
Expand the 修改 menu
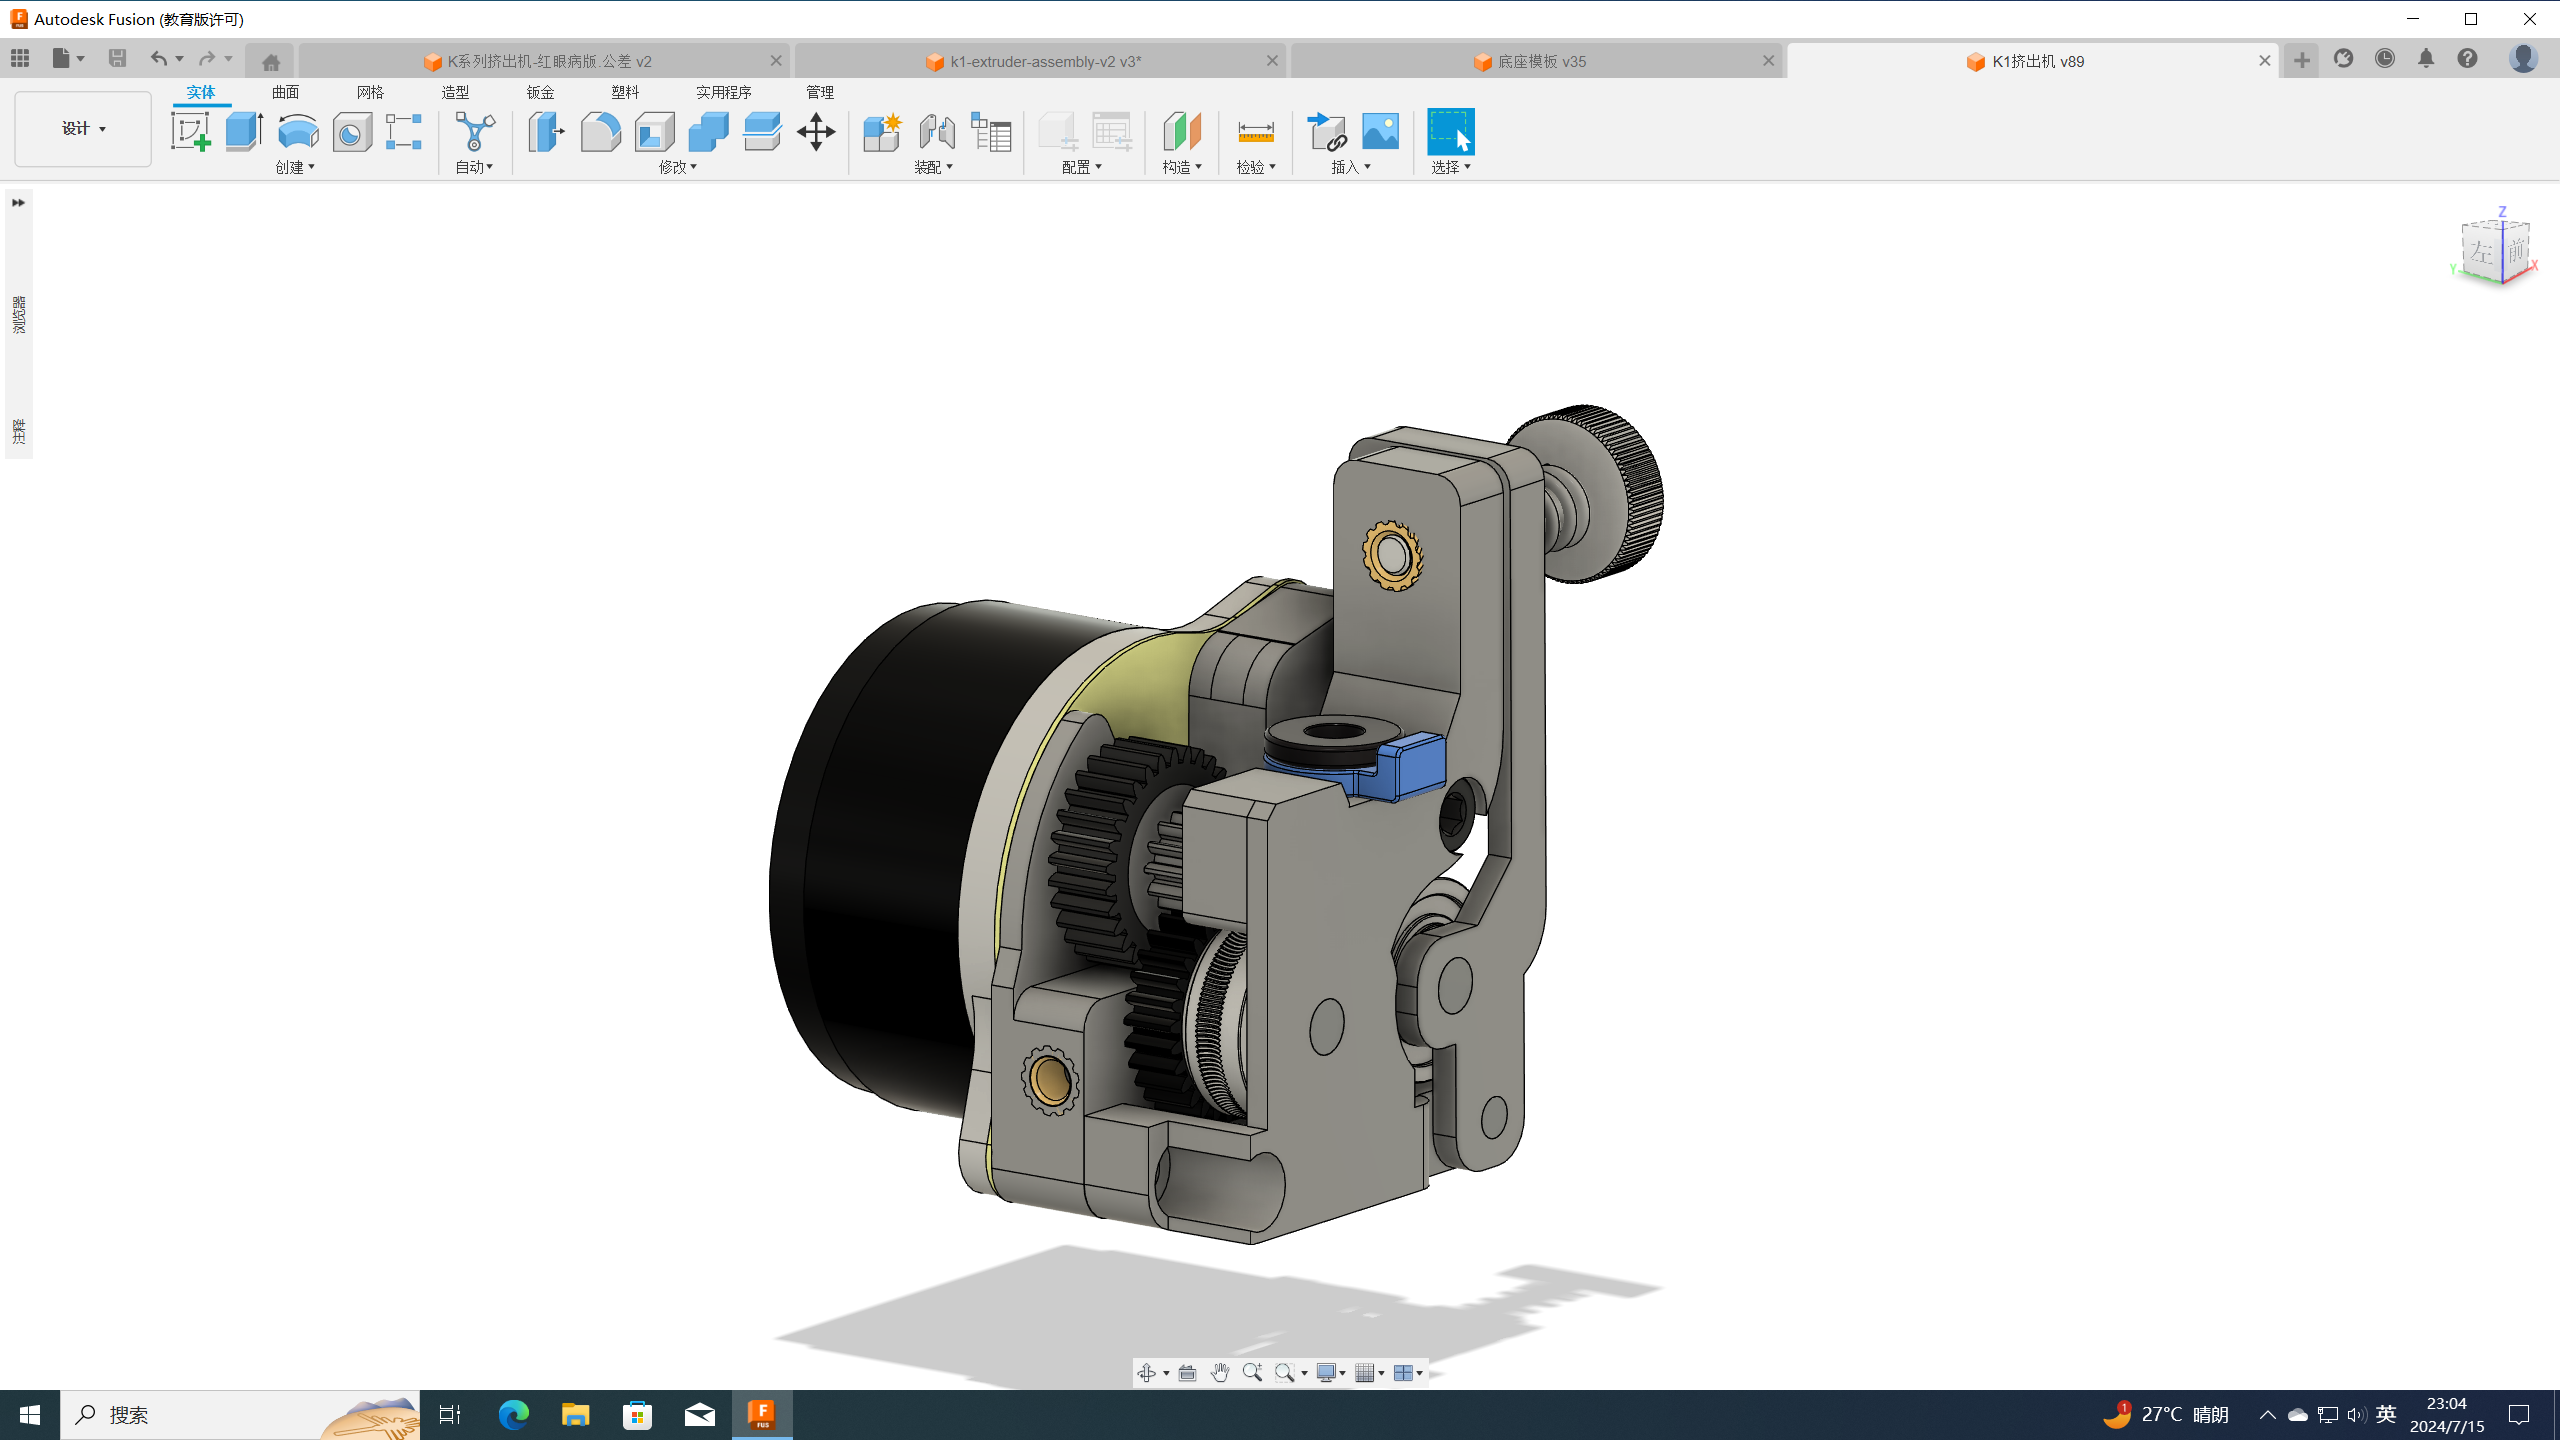[678, 167]
